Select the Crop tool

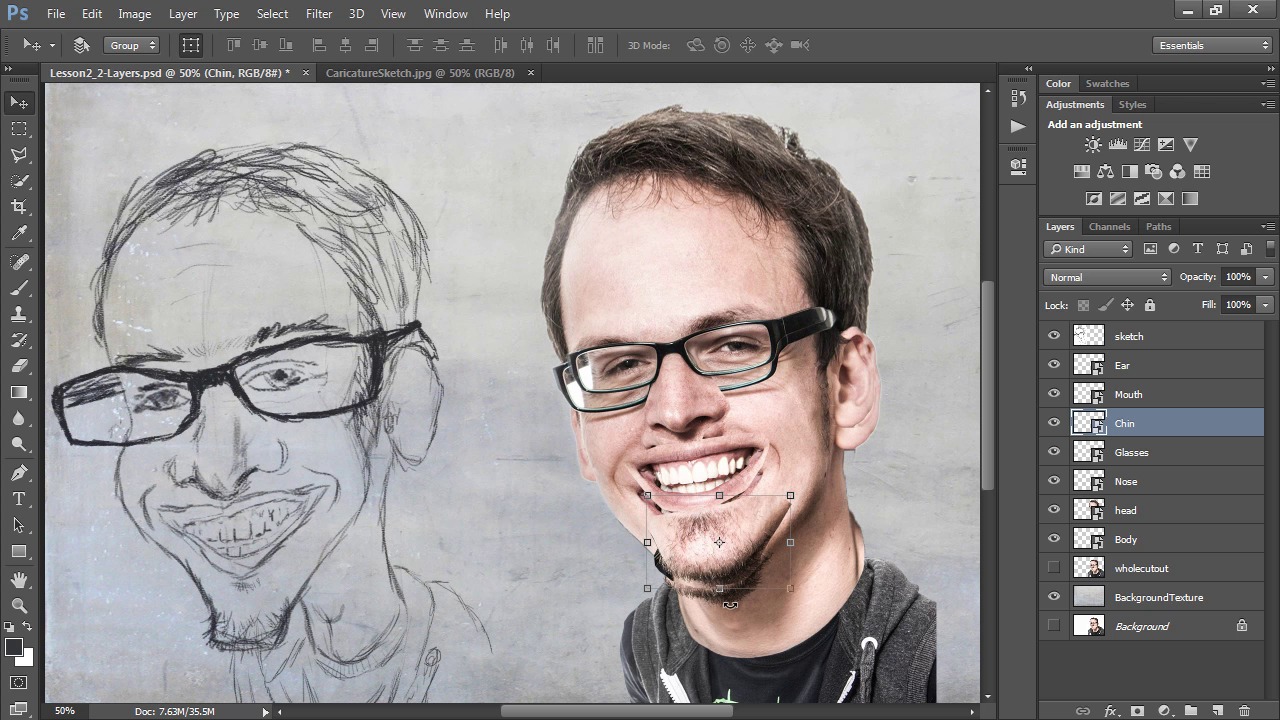pyautogui.click(x=19, y=207)
